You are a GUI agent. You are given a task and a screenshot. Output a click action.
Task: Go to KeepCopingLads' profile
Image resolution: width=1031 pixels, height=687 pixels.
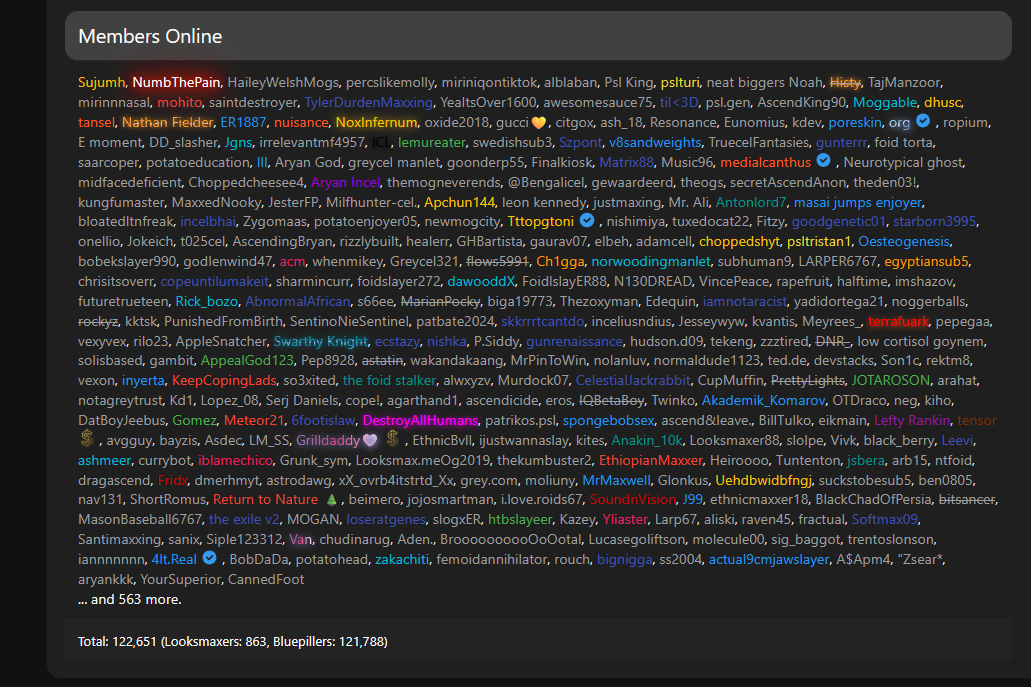coord(223,380)
